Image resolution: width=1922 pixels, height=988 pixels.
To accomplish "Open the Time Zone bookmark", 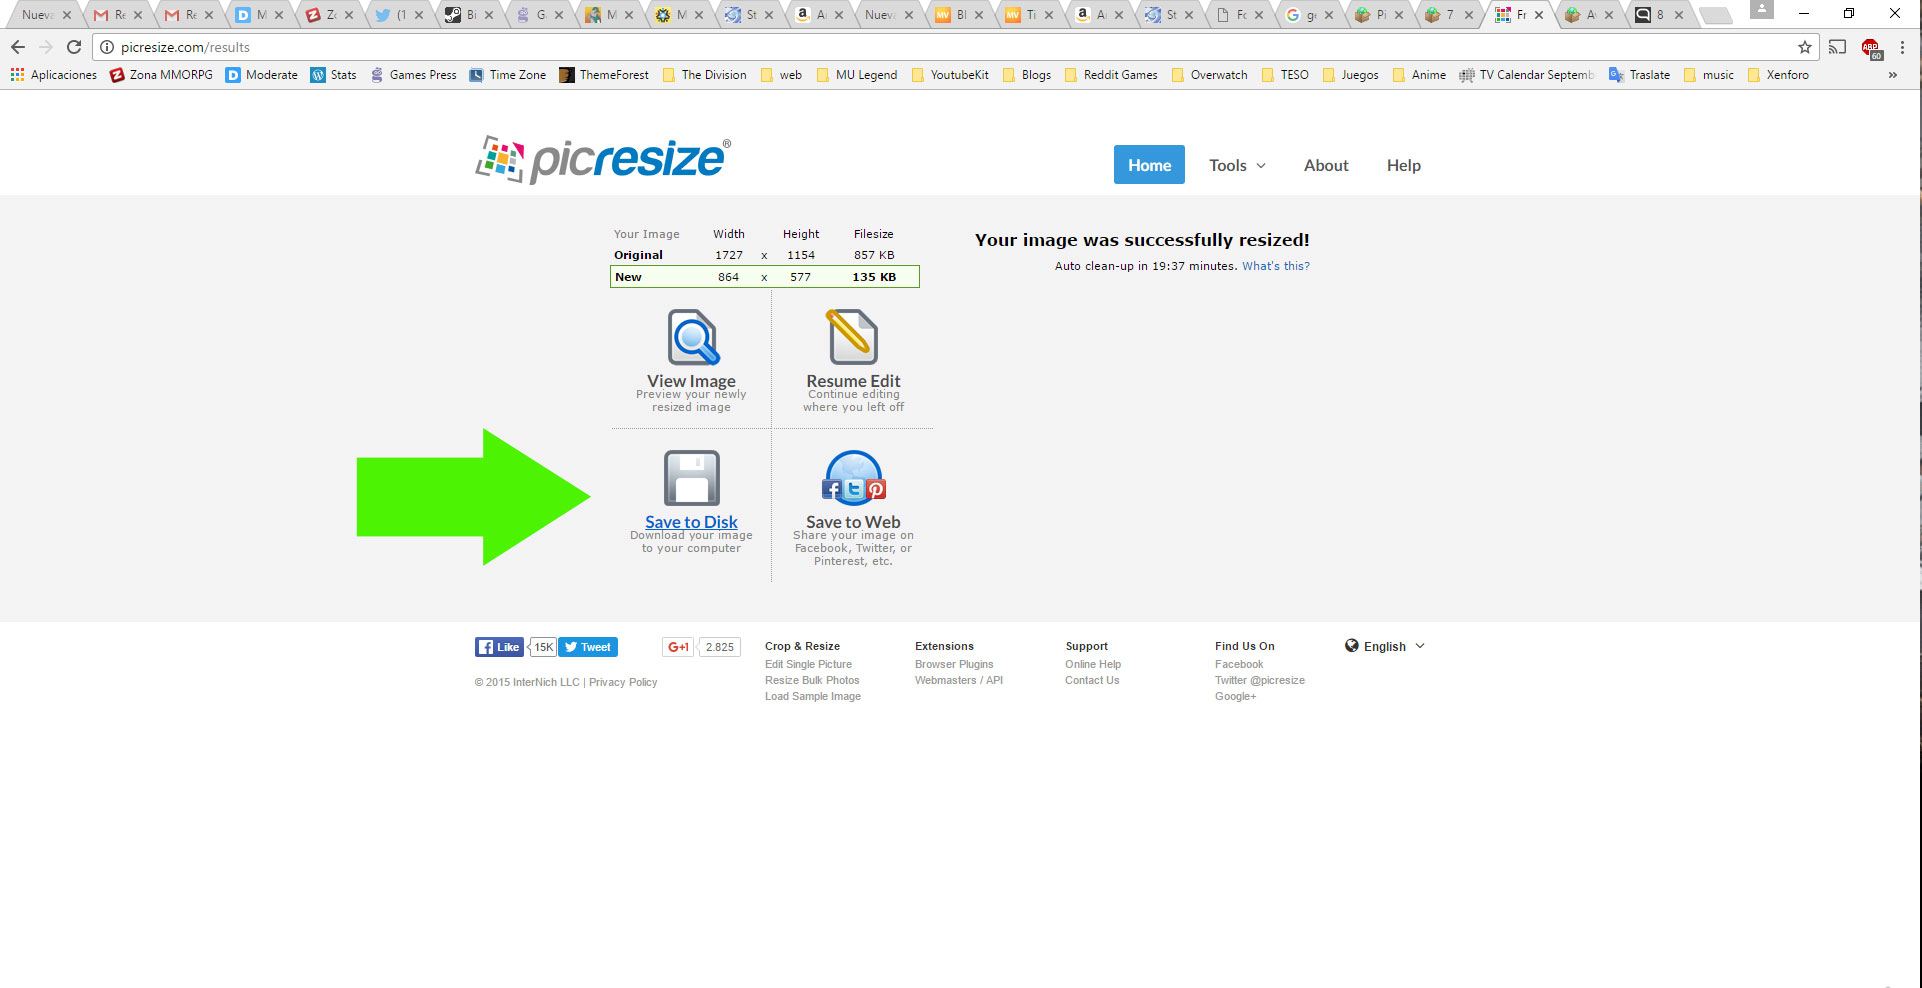I will (x=508, y=75).
